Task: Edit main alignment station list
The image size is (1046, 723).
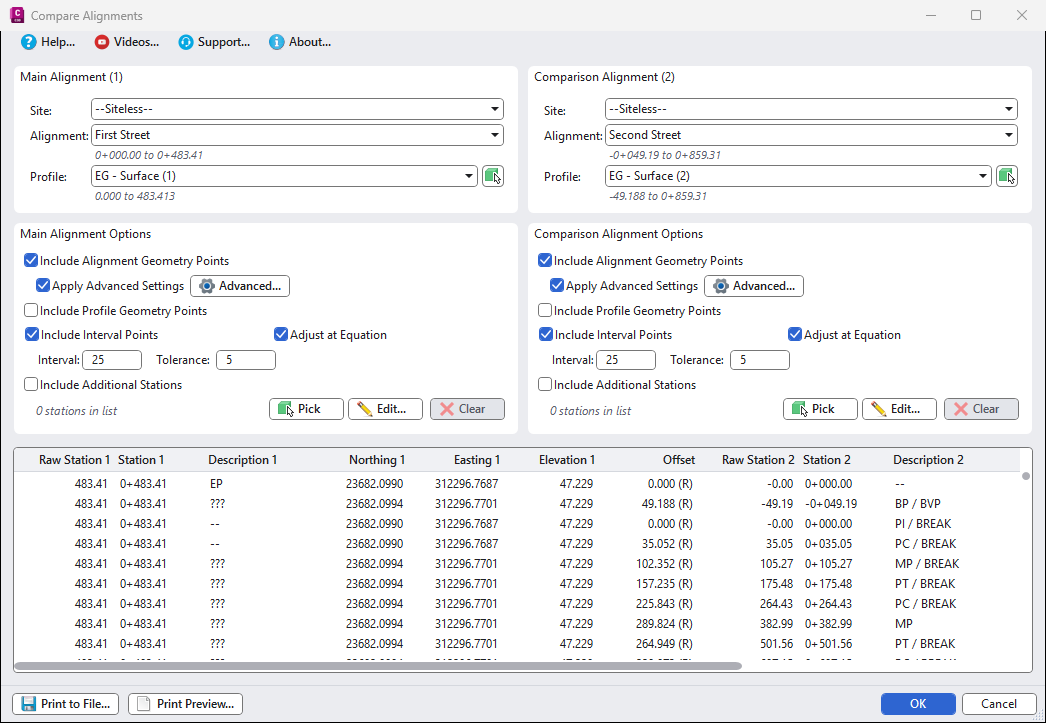Action: tap(386, 409)
